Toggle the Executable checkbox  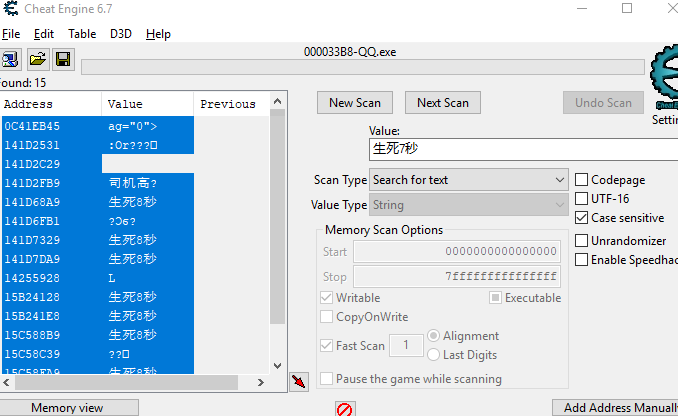coord(496,298)
